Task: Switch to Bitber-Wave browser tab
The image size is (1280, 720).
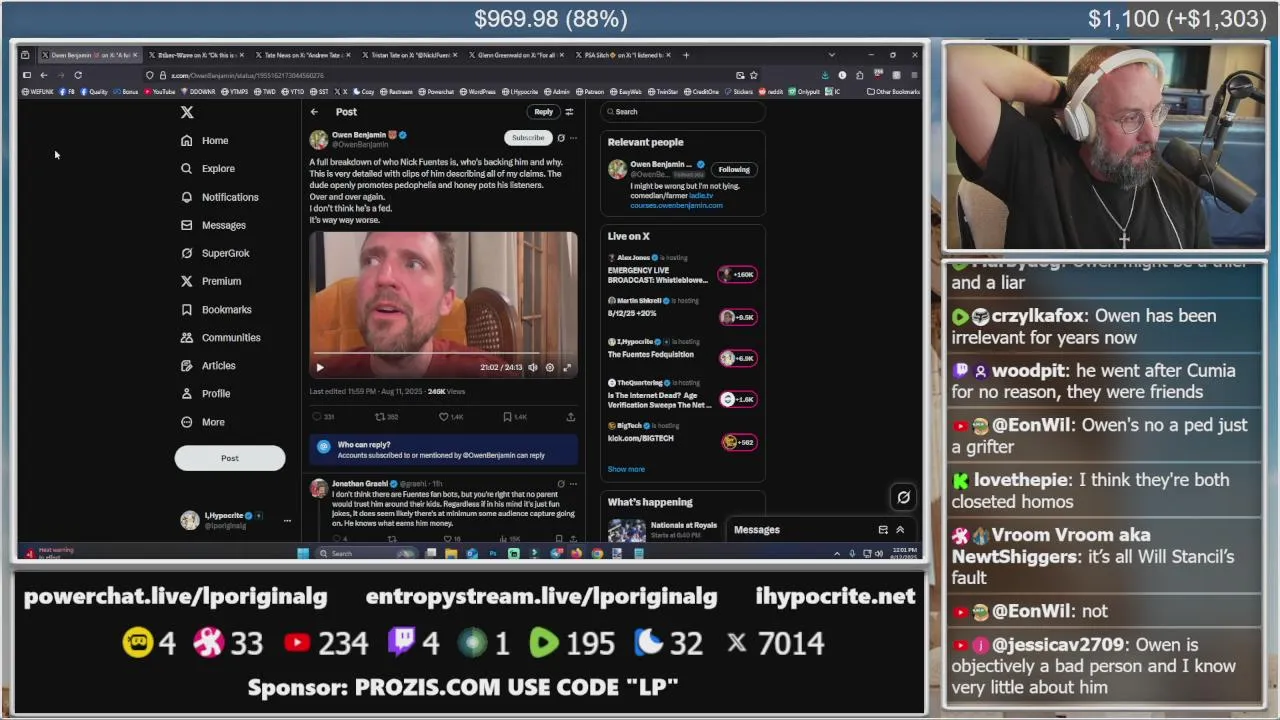Action: tap(195, 55)
